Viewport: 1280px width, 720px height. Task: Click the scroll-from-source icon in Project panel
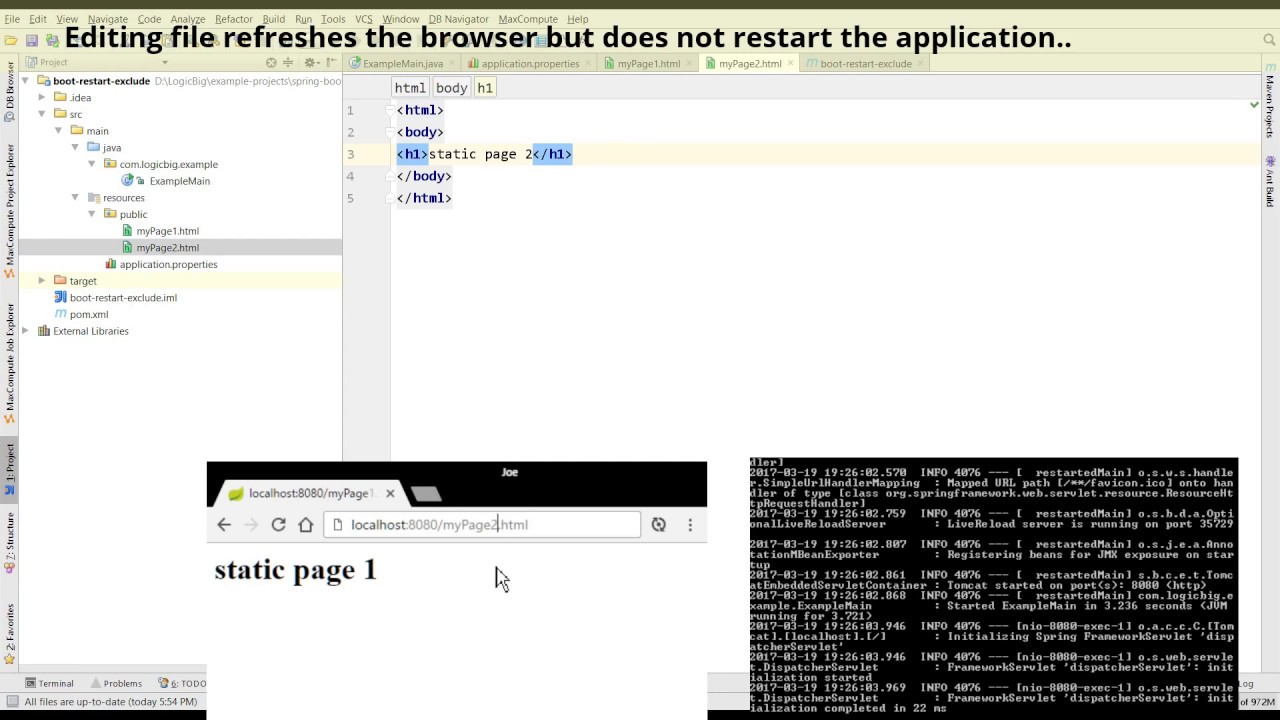271,63
